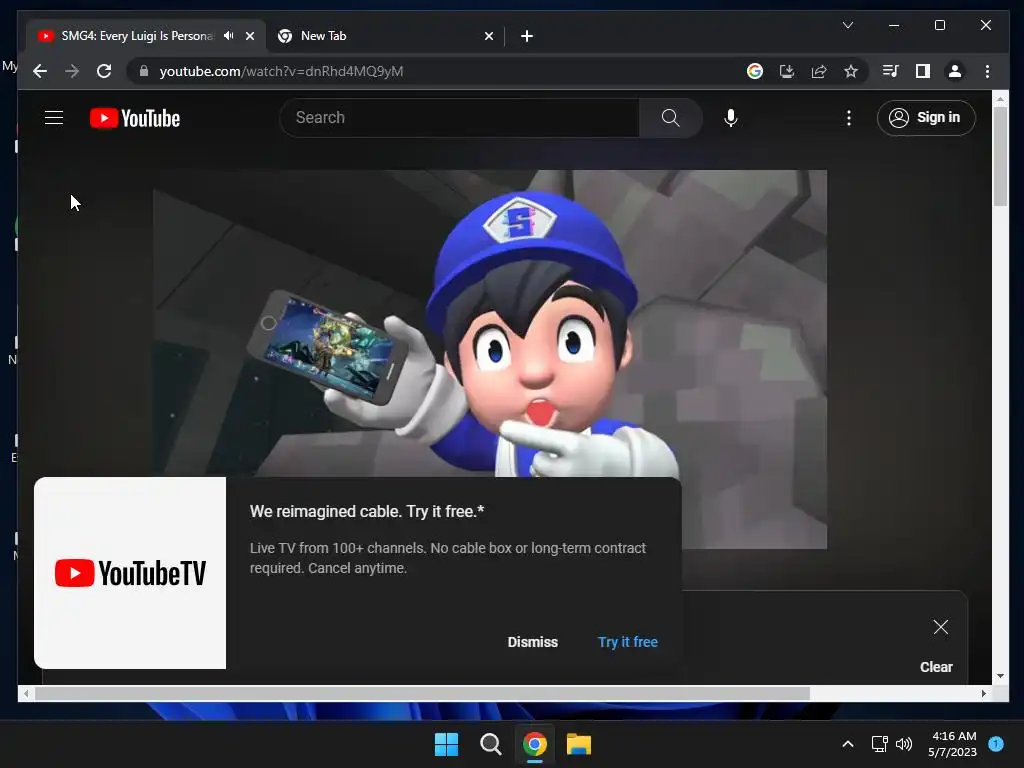Image resolution: width=1024 pixels, height=768 pixels.
Task: Open a new browser tab with plus
Action: tap(527, 36)
